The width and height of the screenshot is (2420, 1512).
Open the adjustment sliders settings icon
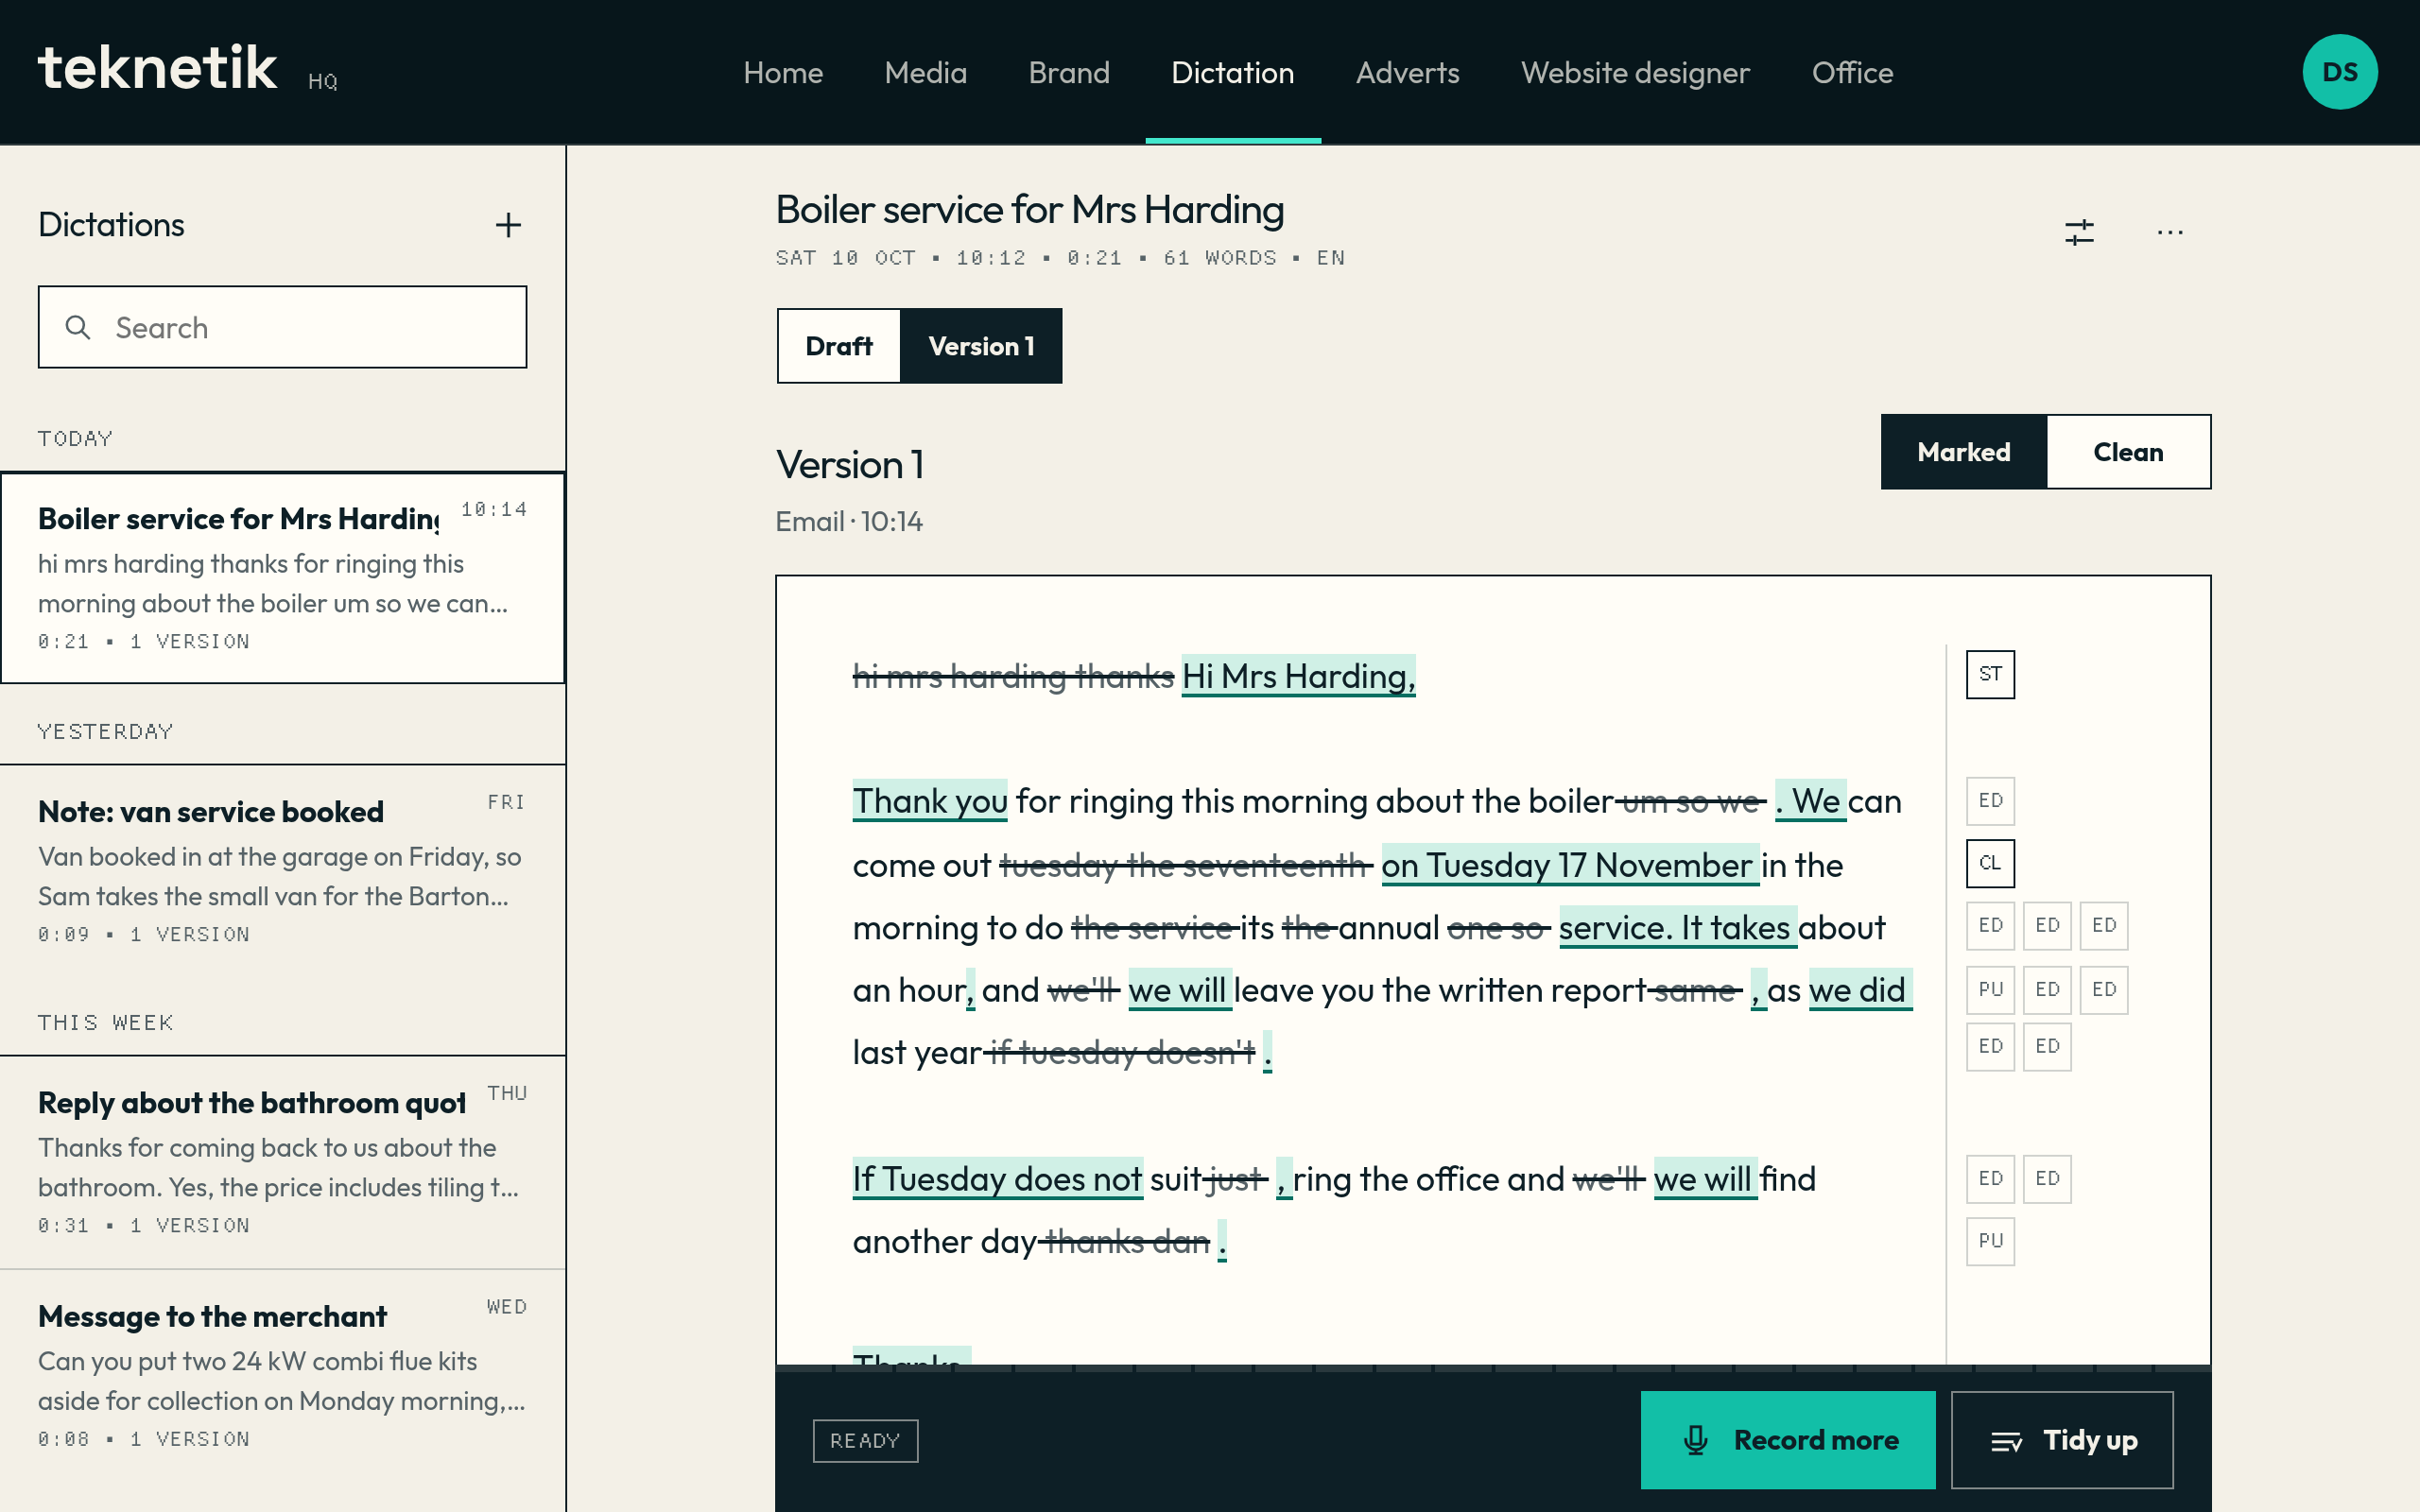2079,232
